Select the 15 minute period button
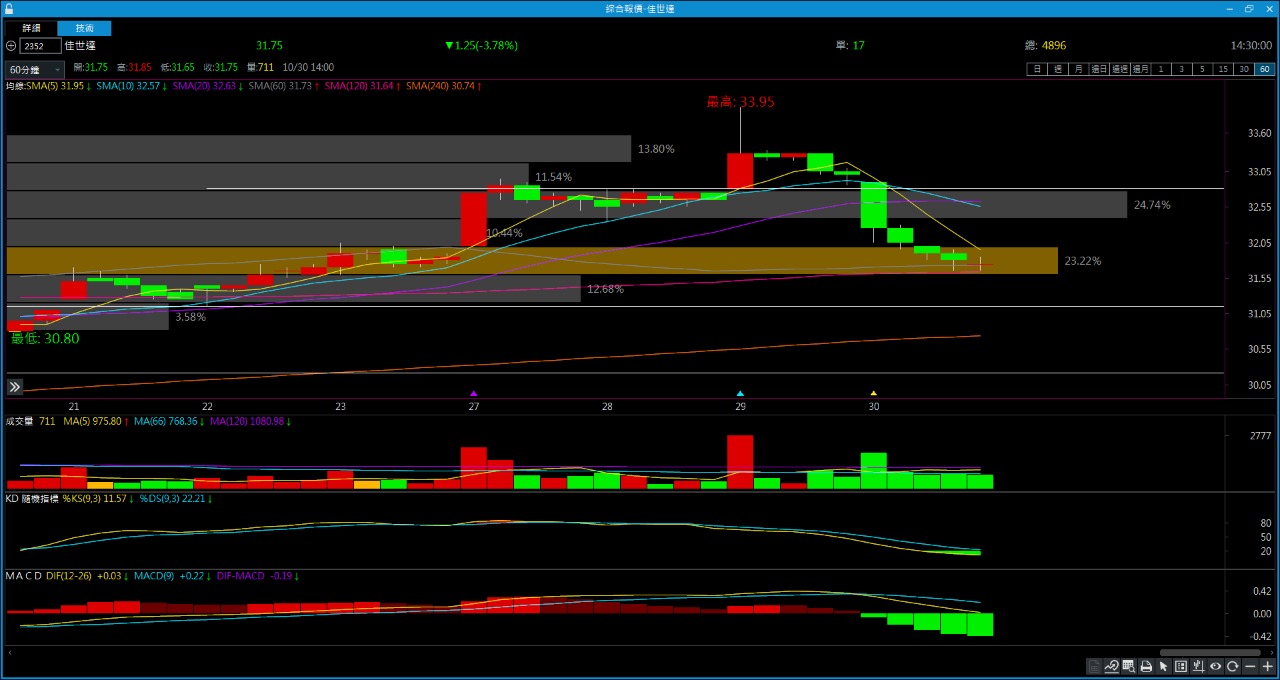This screenshot has width=1280, height=680. tap(1223, 69)
